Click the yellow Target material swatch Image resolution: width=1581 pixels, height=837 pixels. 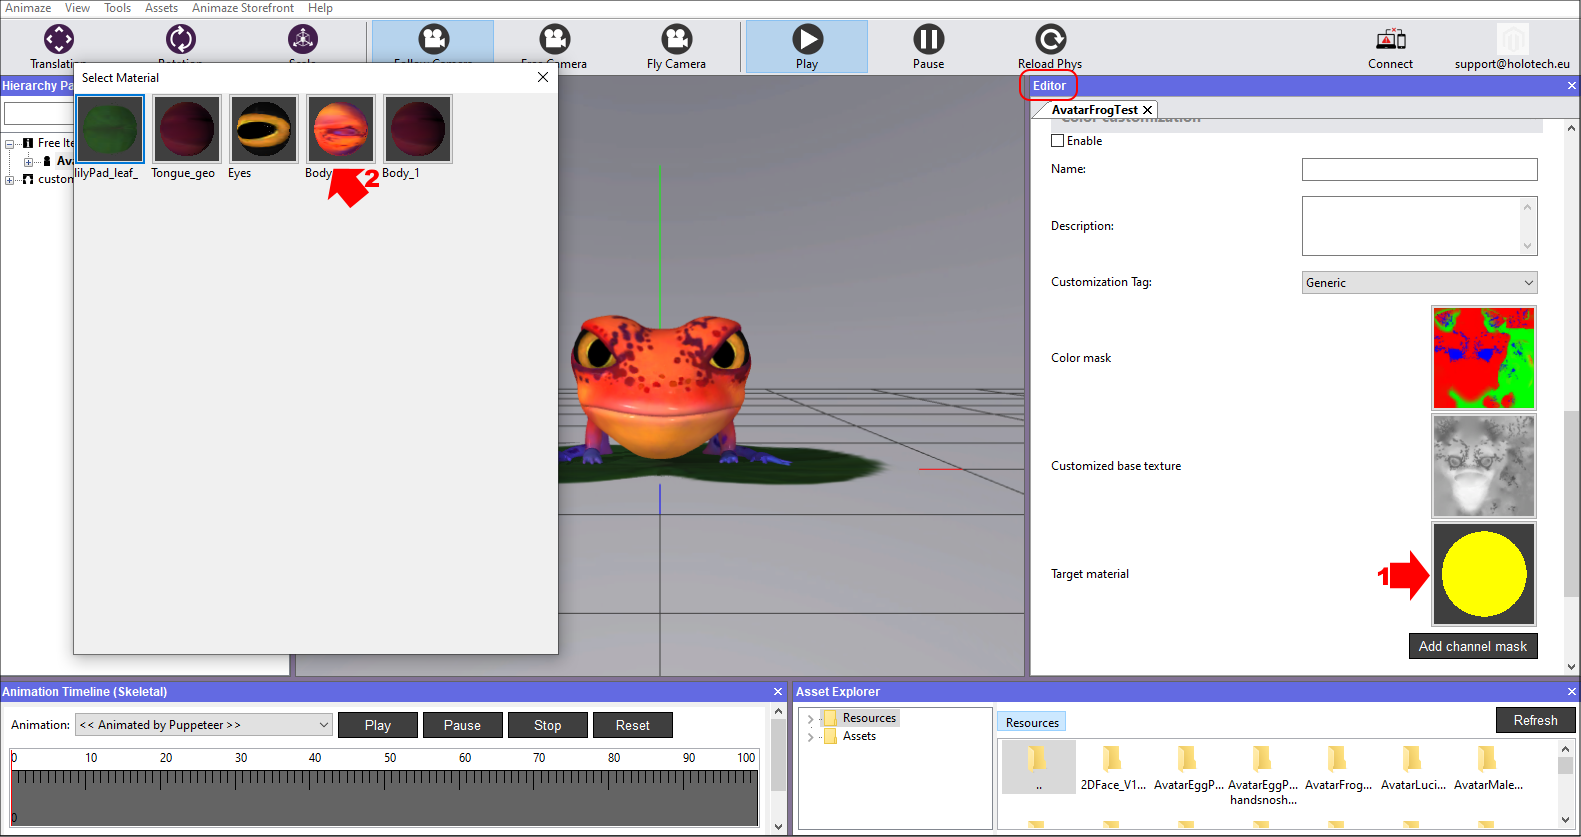[1483, 574]
